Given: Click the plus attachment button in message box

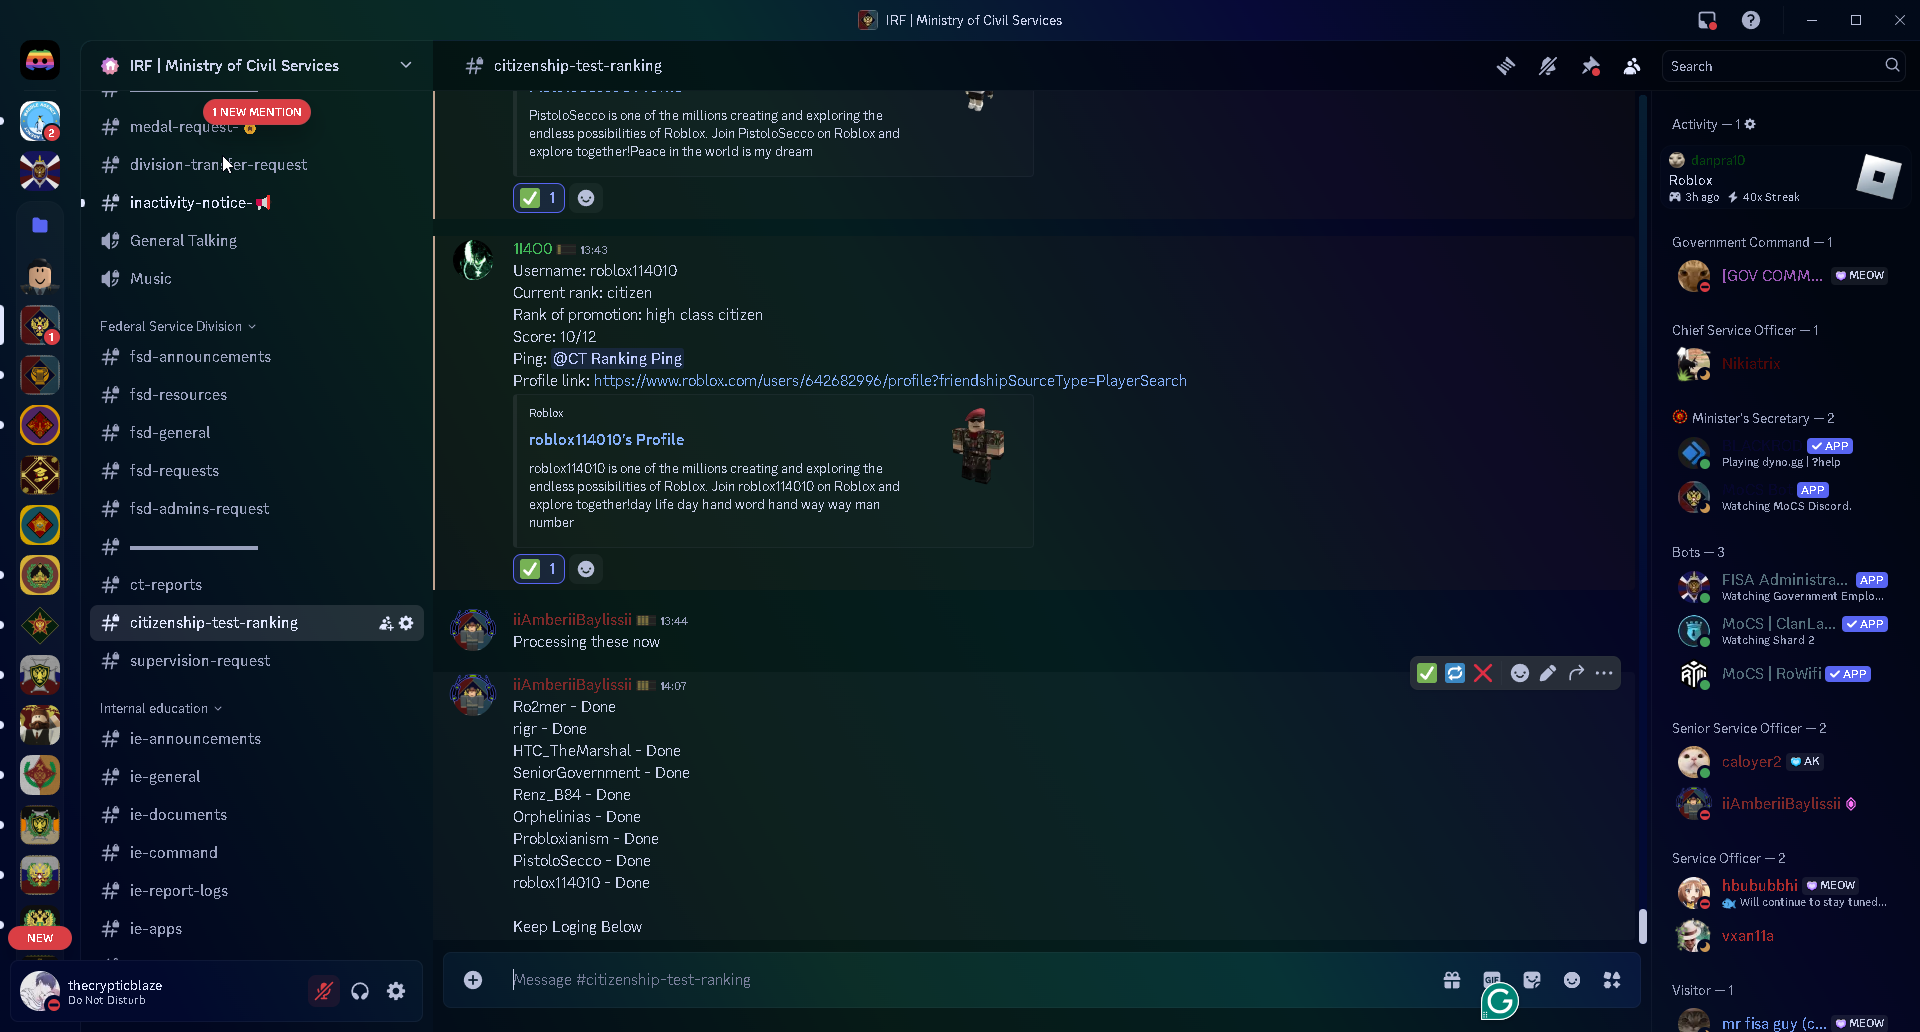Looking at the screenshot, I should pos(473,980).
